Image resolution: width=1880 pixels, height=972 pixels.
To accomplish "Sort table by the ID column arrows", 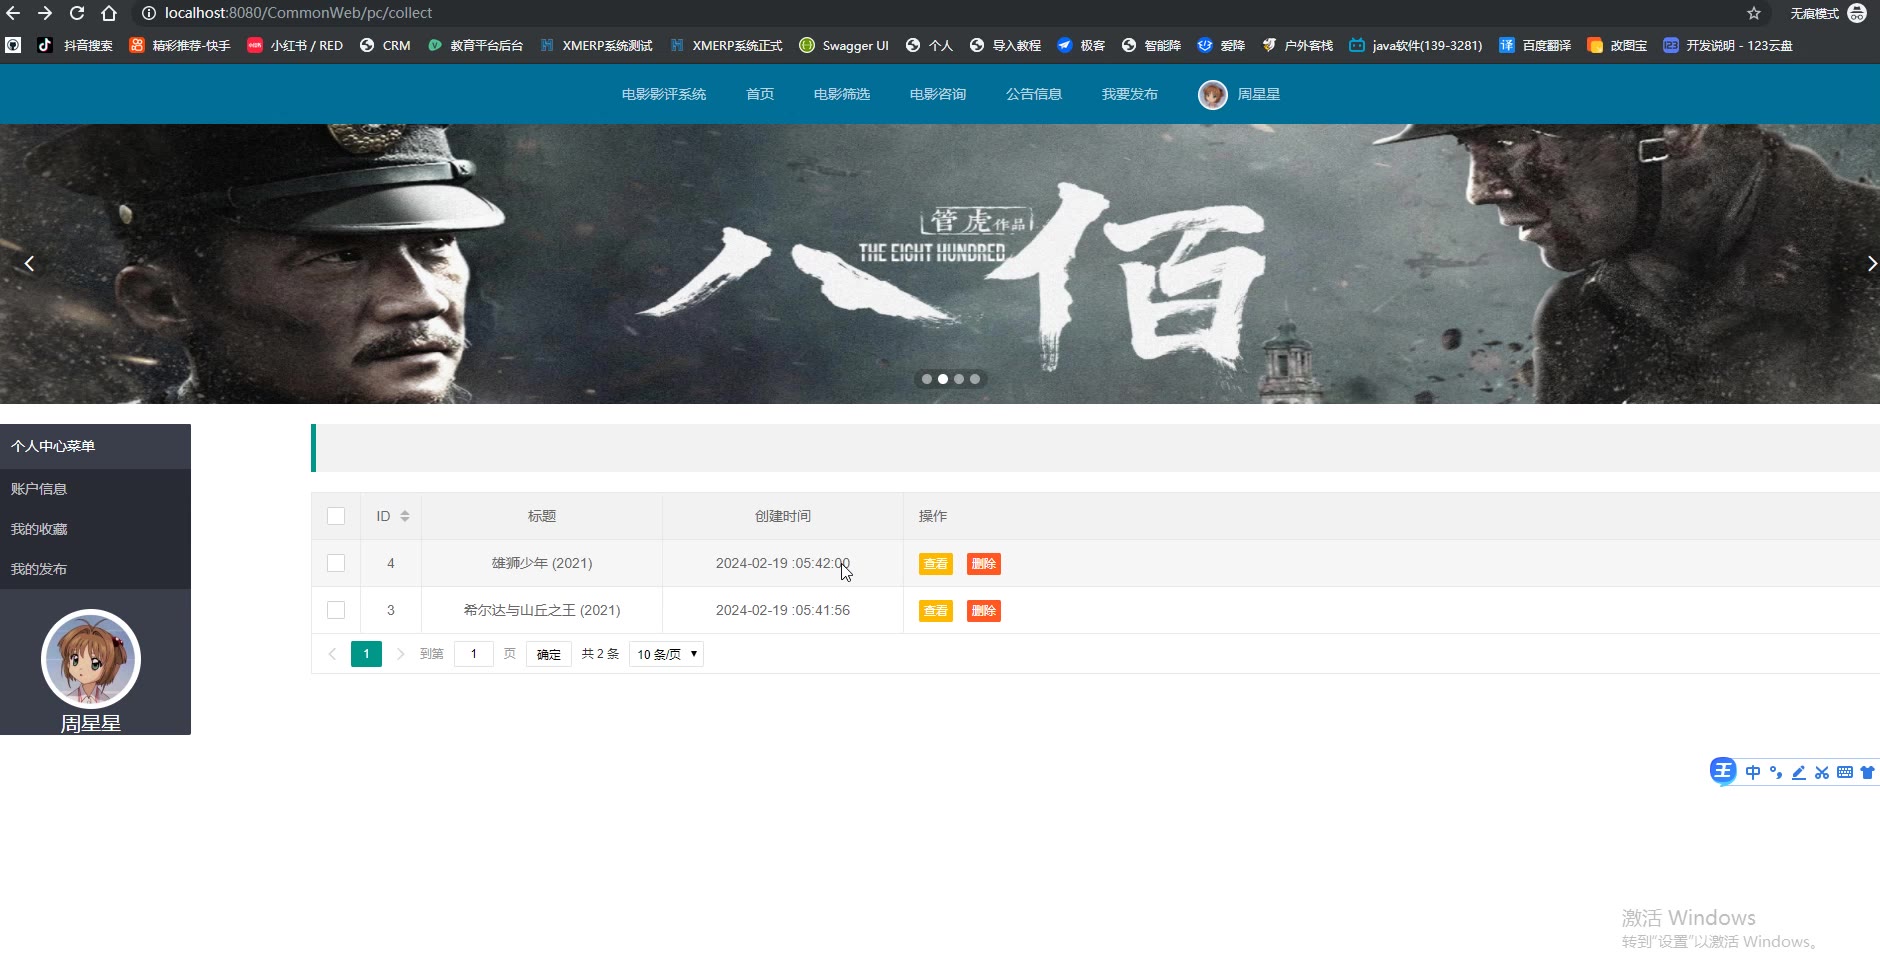I will [x=405, y=516].
